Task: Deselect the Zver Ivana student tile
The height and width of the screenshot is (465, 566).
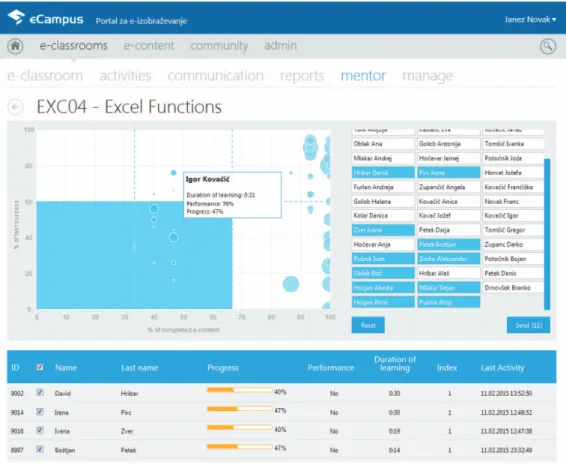Action: [383, 230]
